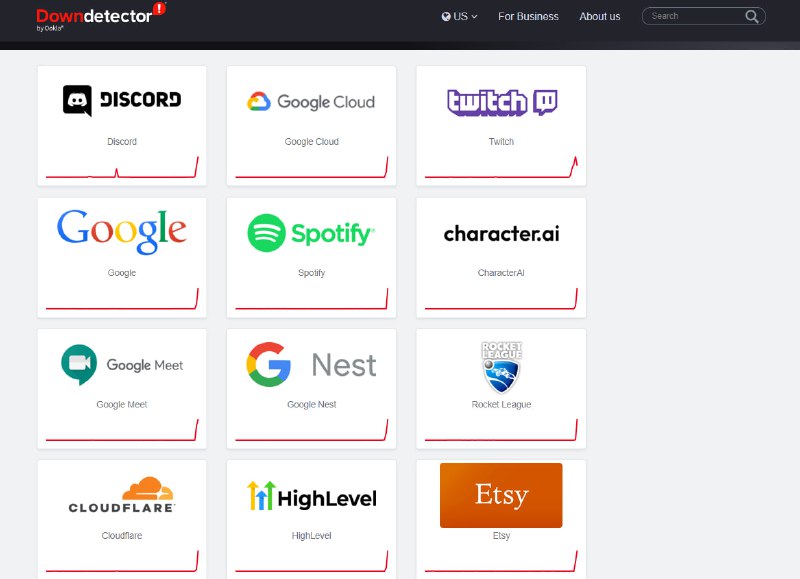View the Spotify outage sparkline chart

click(x=311, y=299)
